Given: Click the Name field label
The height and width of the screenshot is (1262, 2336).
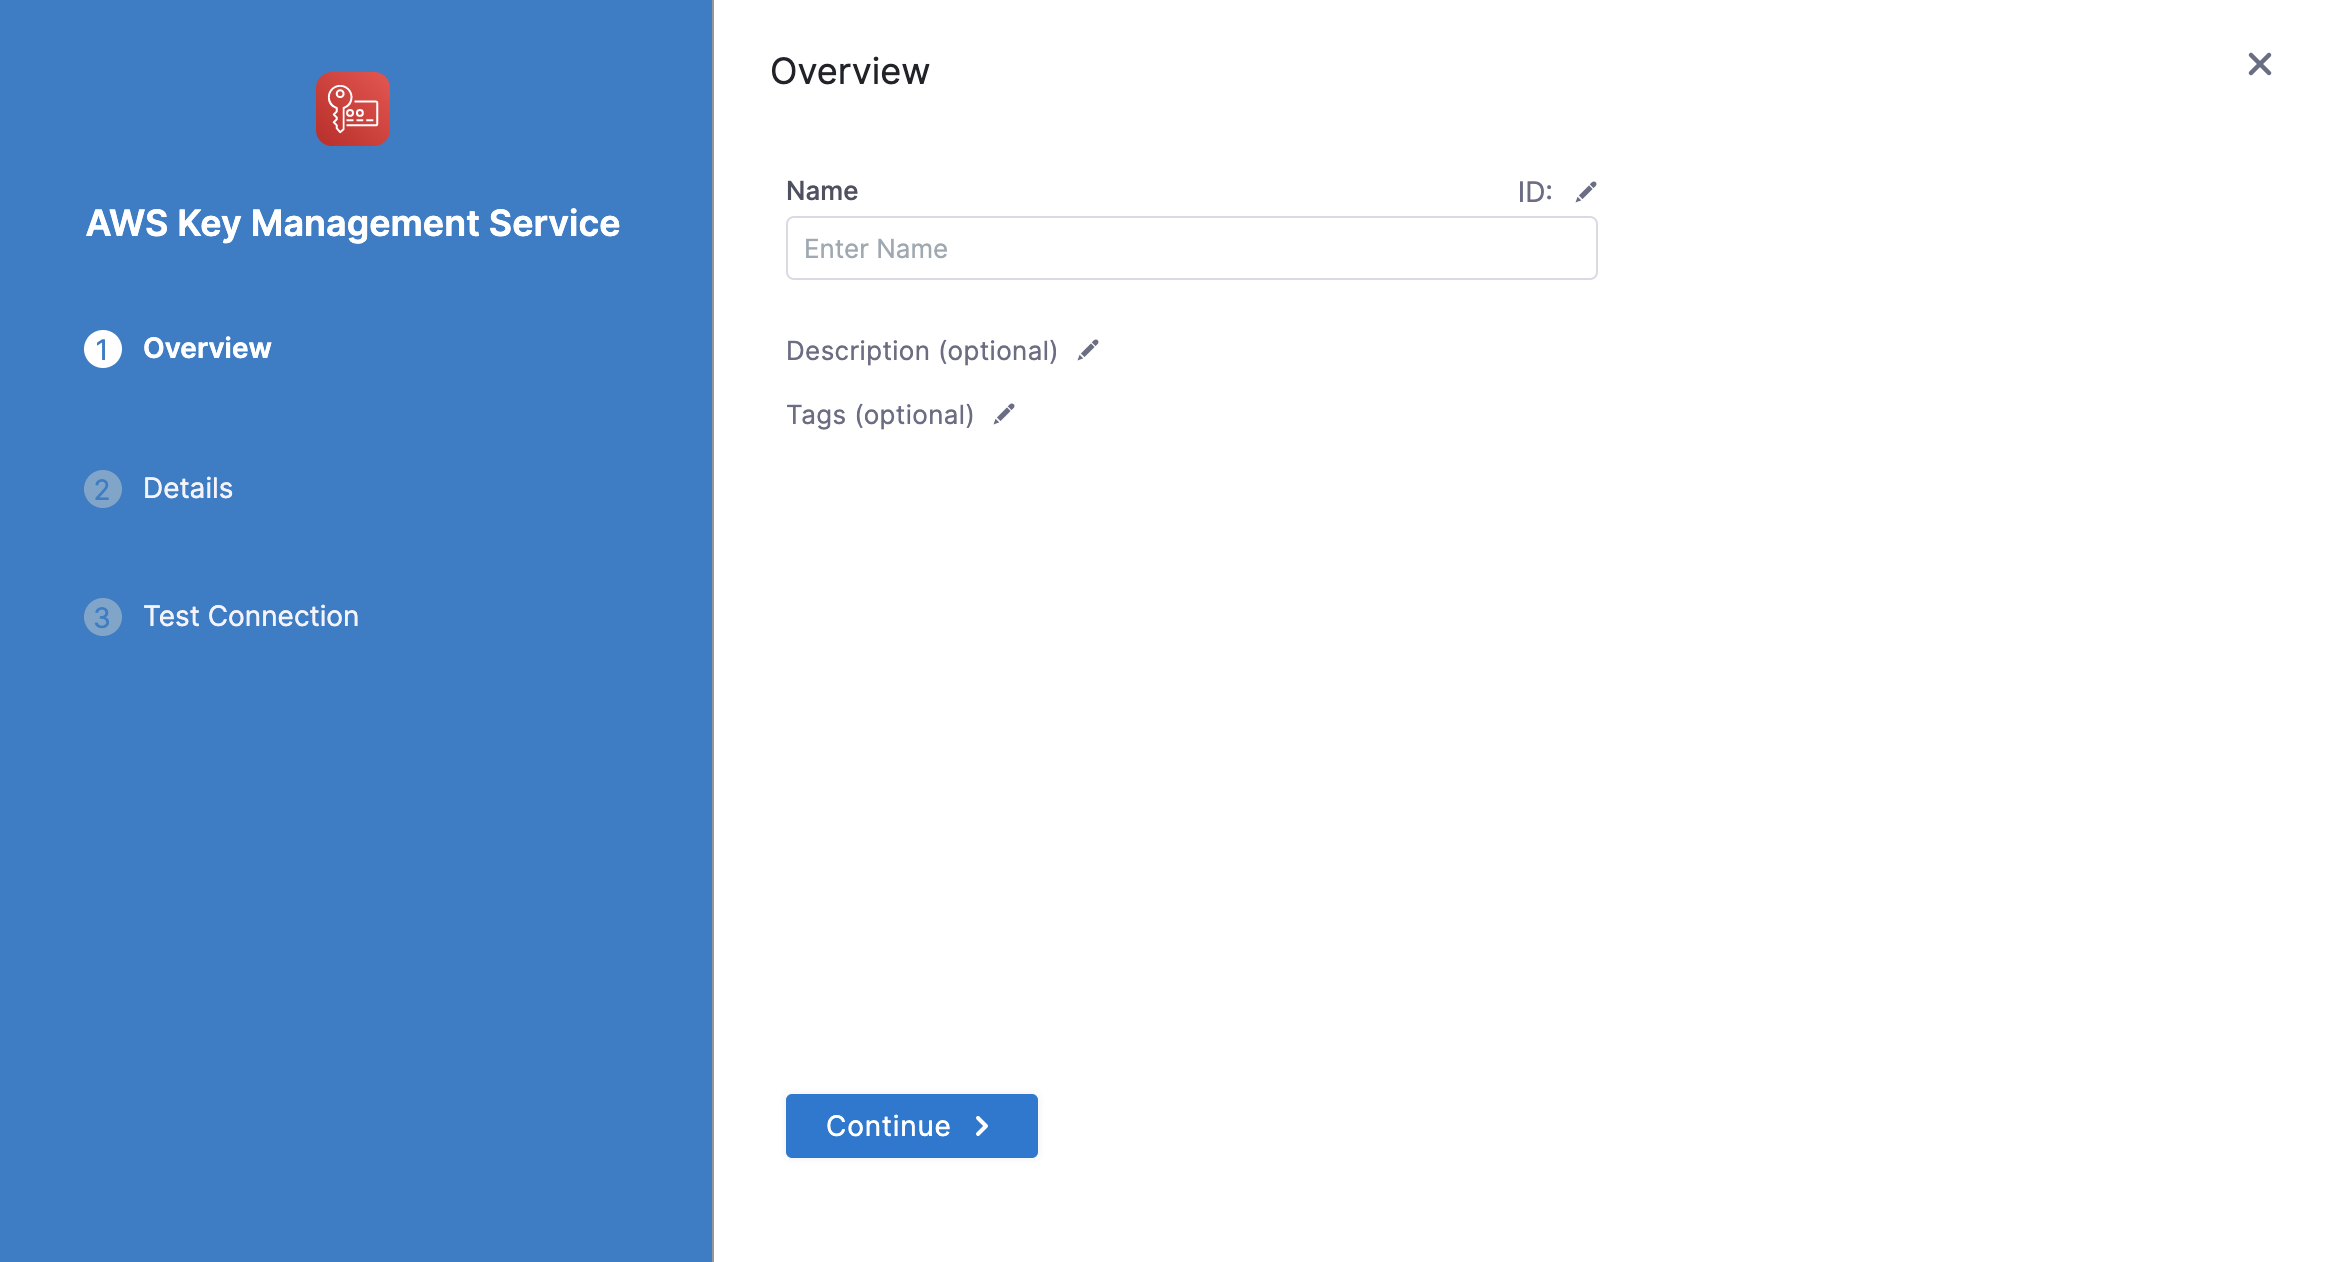Looking at the screenshot, I should (x=822, y=191).
